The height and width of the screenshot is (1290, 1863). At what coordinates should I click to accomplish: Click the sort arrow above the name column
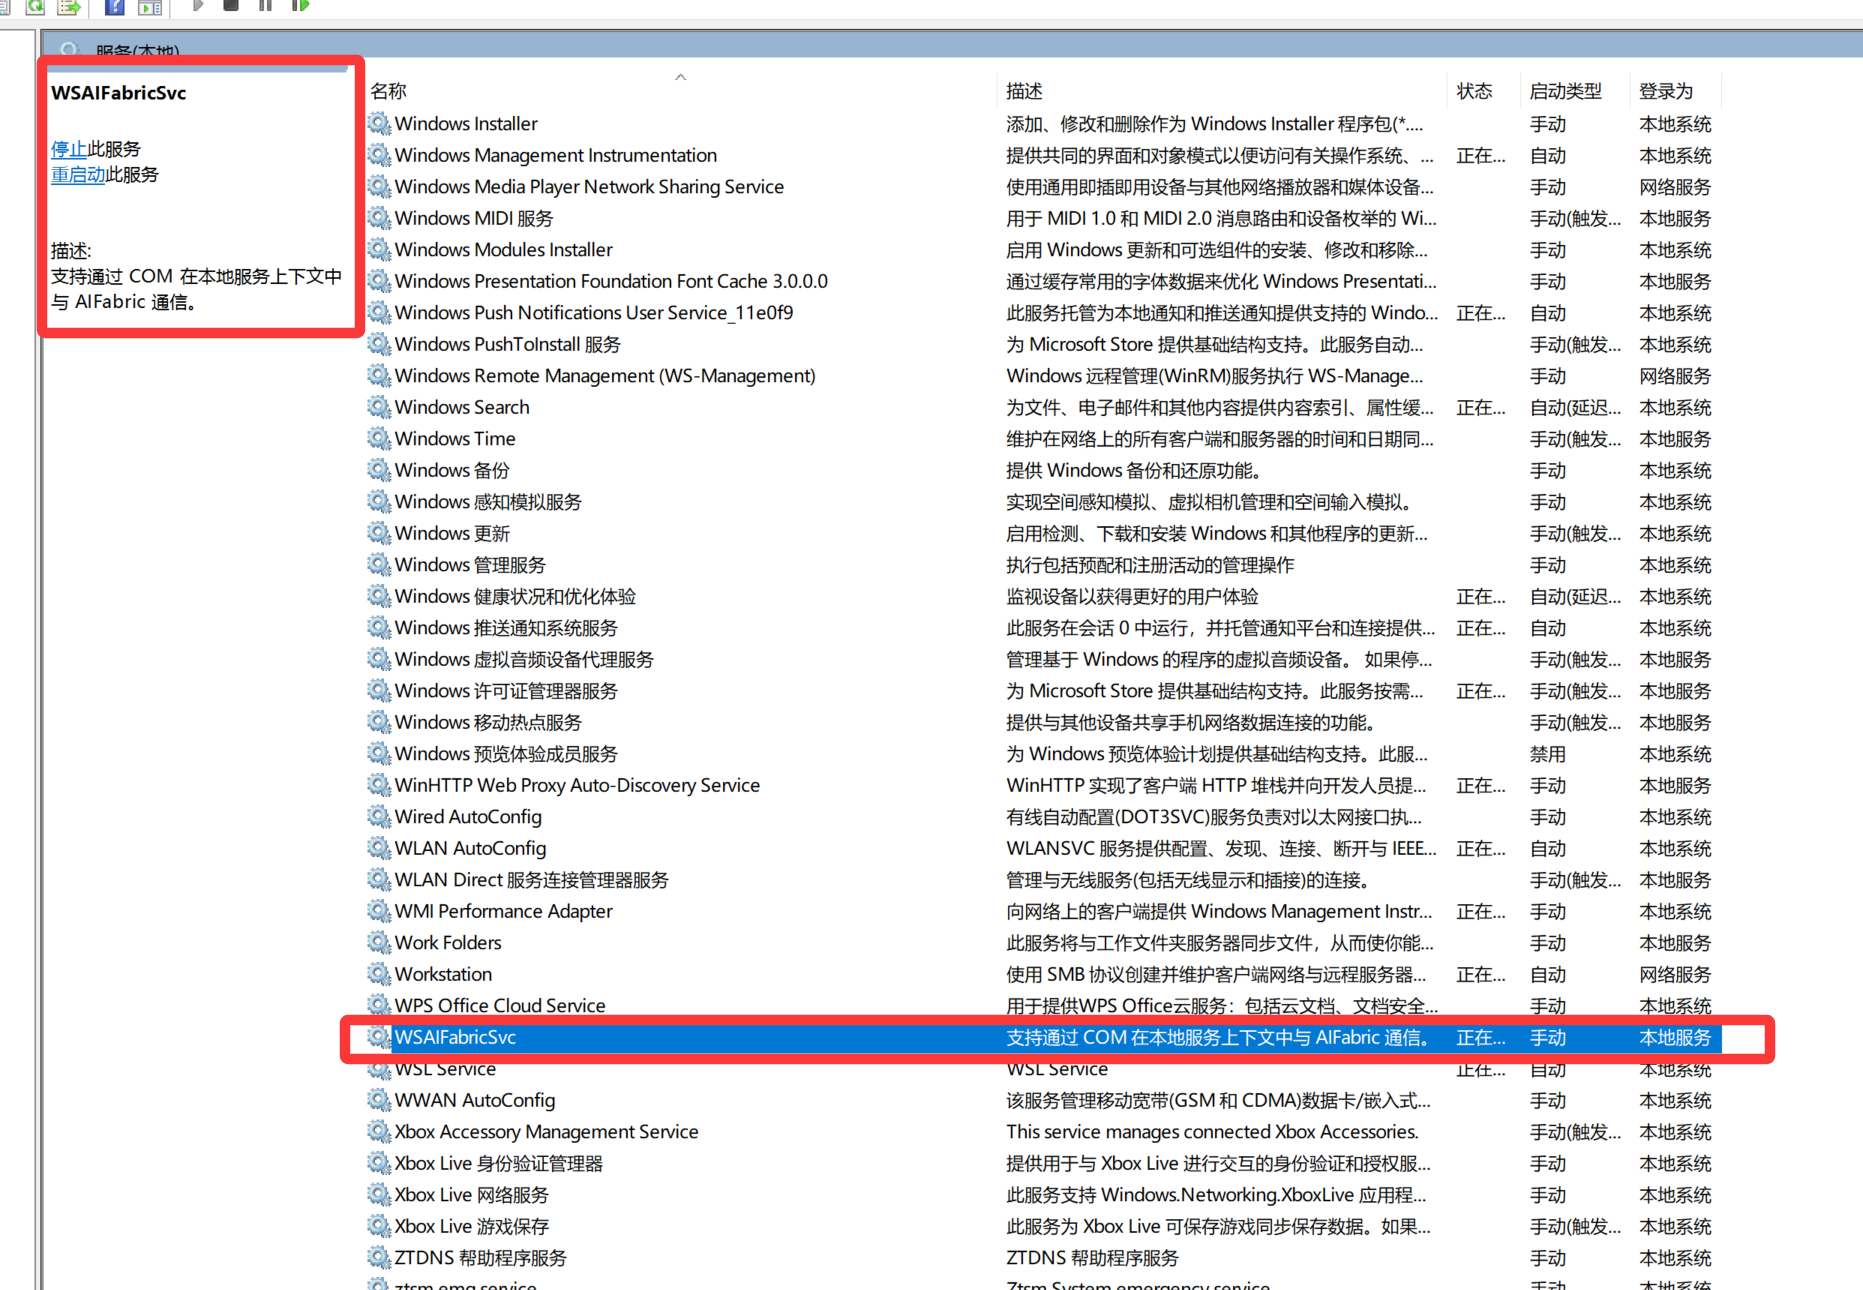pyautogui.click(x=680, y=77)
